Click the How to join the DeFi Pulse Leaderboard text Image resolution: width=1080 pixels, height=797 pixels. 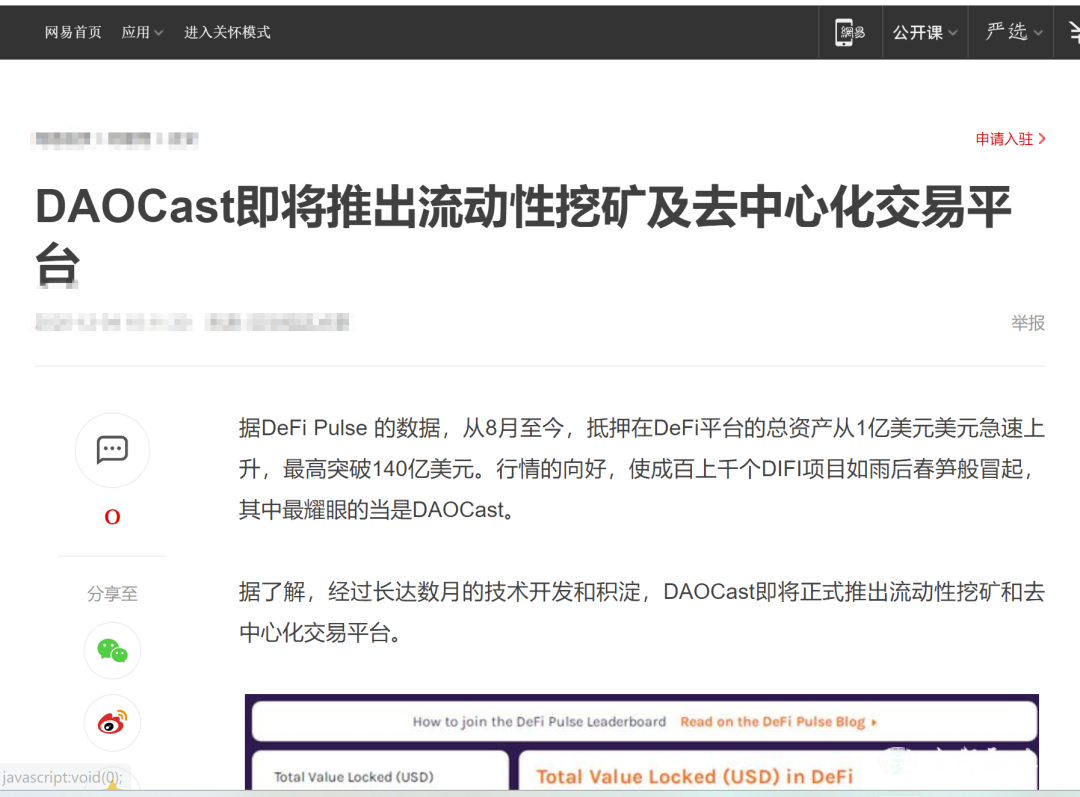pos(539,722)
